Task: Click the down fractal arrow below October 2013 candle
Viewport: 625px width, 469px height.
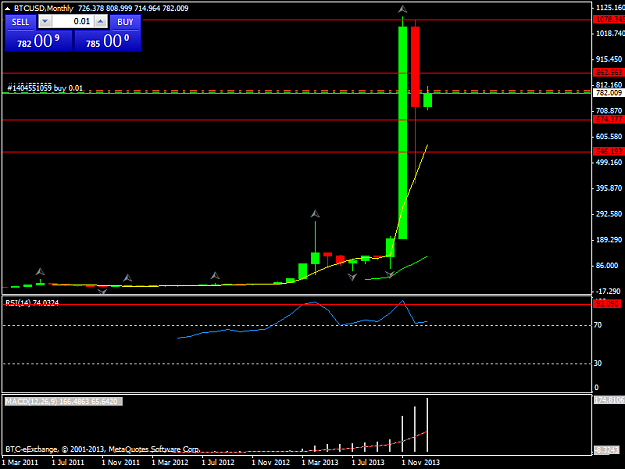Action: tap(390, 274)
